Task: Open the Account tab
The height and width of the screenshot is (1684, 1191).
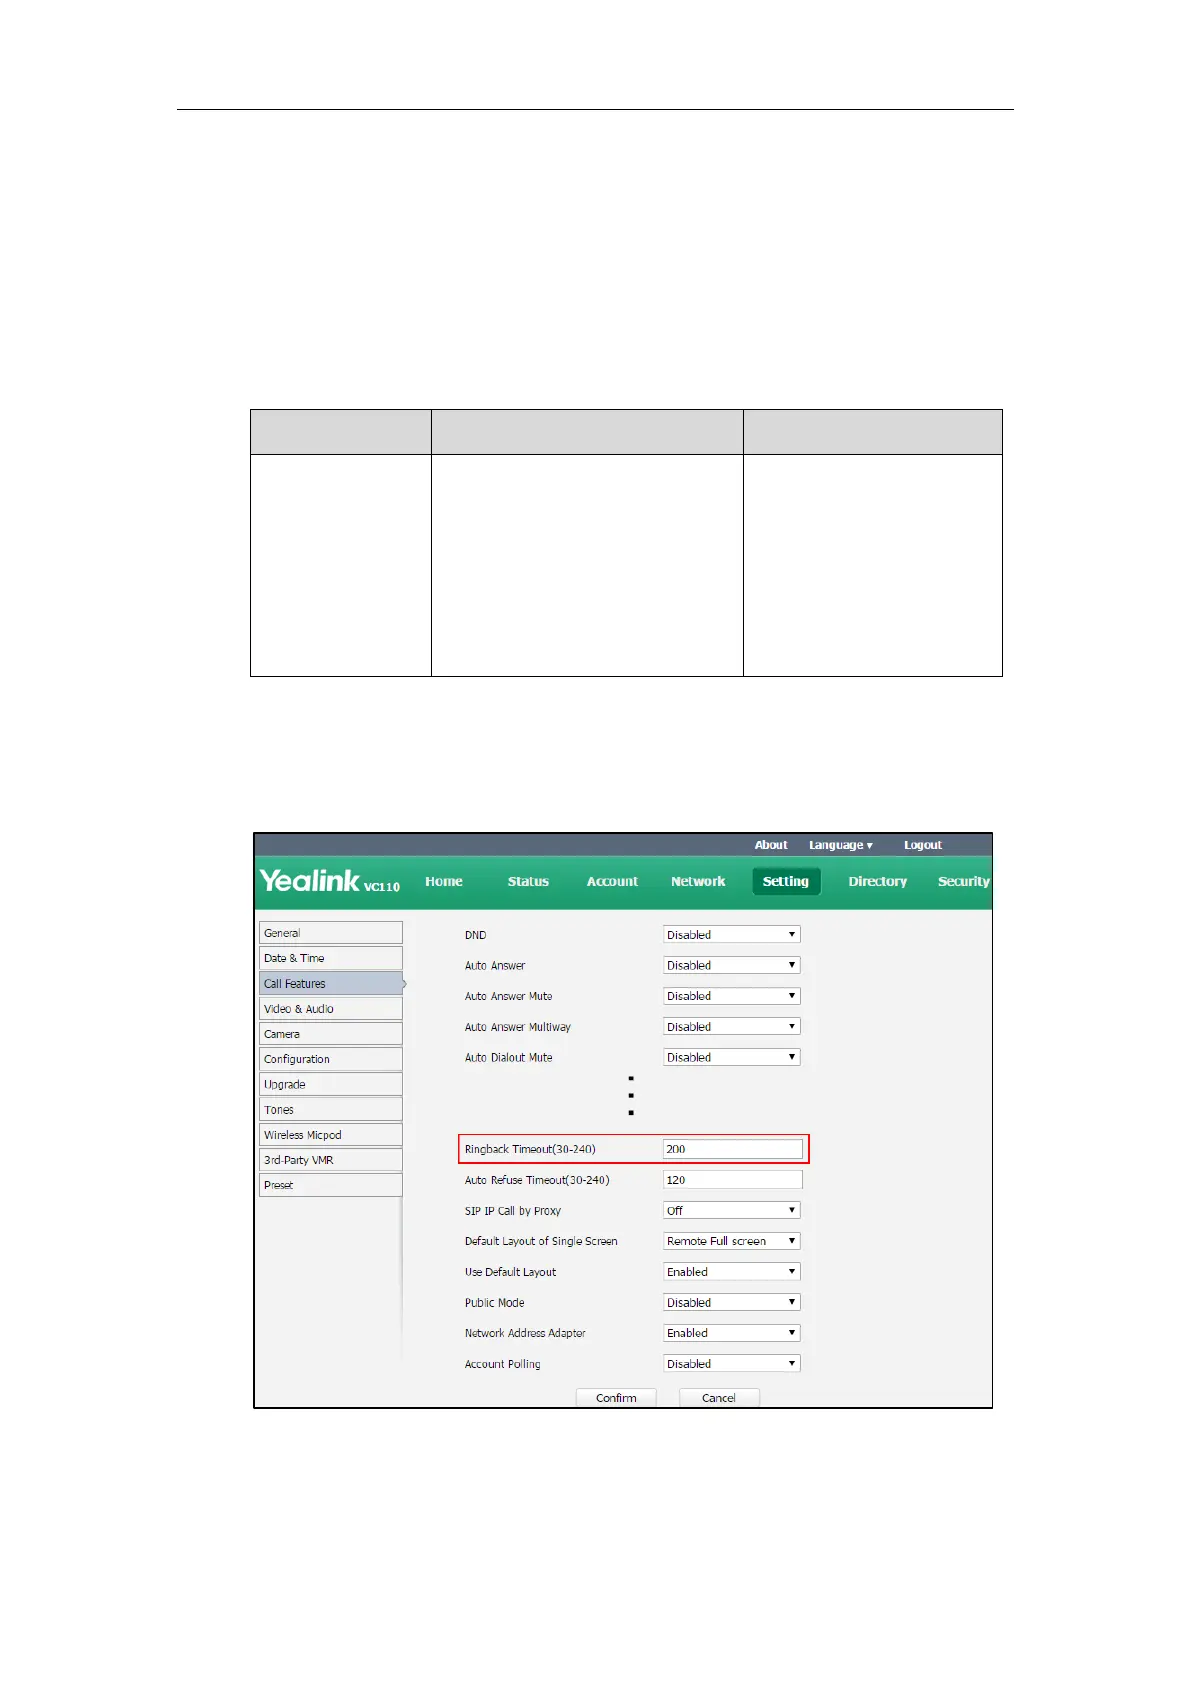Action: point(612,881)
